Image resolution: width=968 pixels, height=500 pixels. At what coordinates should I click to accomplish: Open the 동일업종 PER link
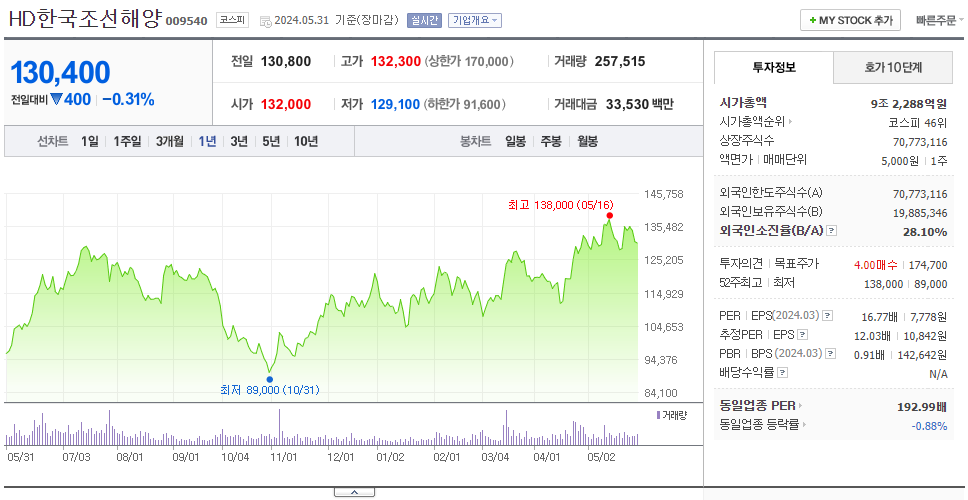tap(761, 406)
